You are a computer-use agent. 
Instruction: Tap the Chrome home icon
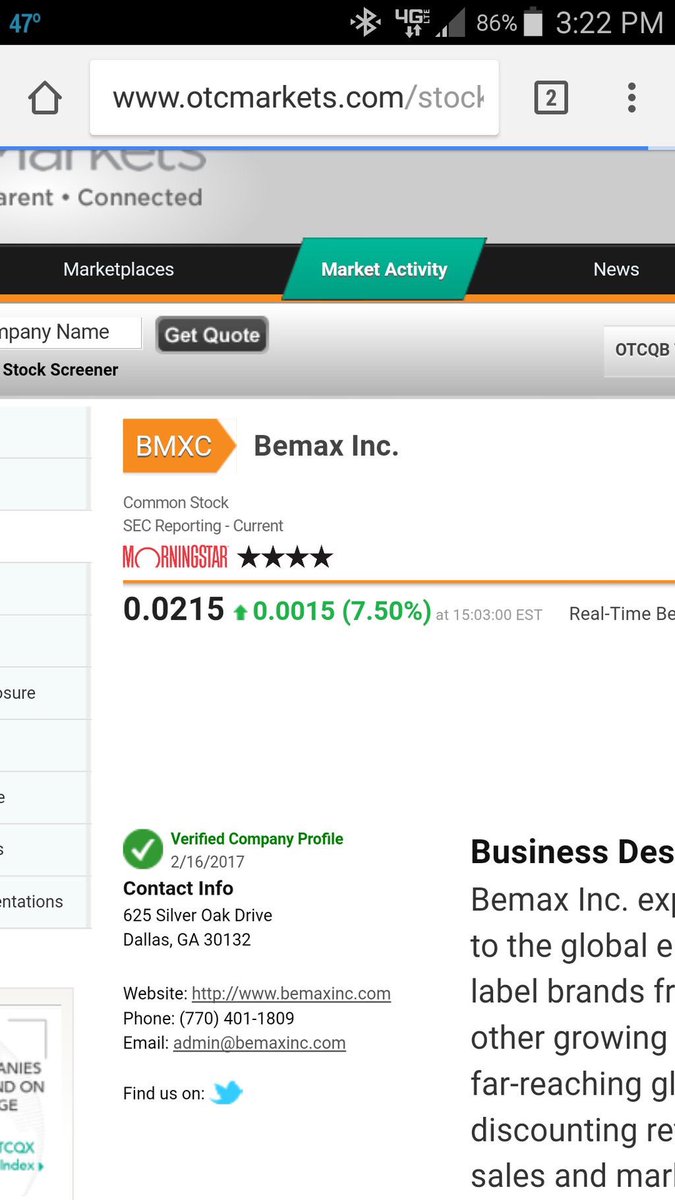[x=45, y=98]
